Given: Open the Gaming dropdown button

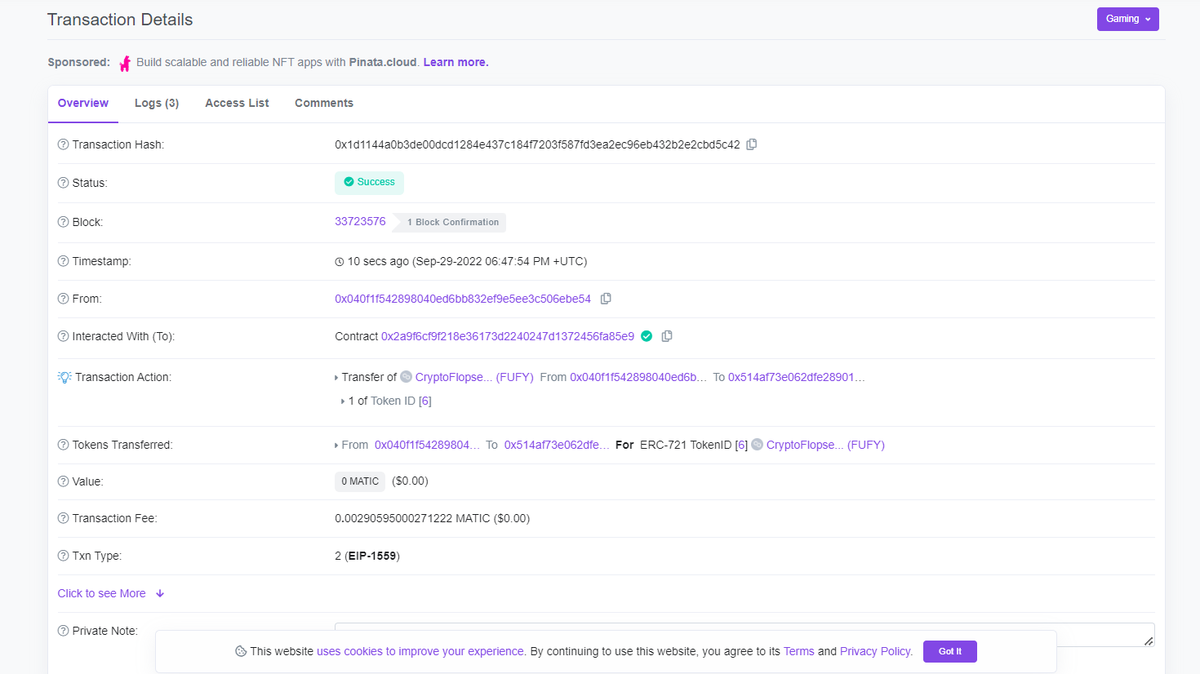Looking at the screenshot, I should (1127, 19).
